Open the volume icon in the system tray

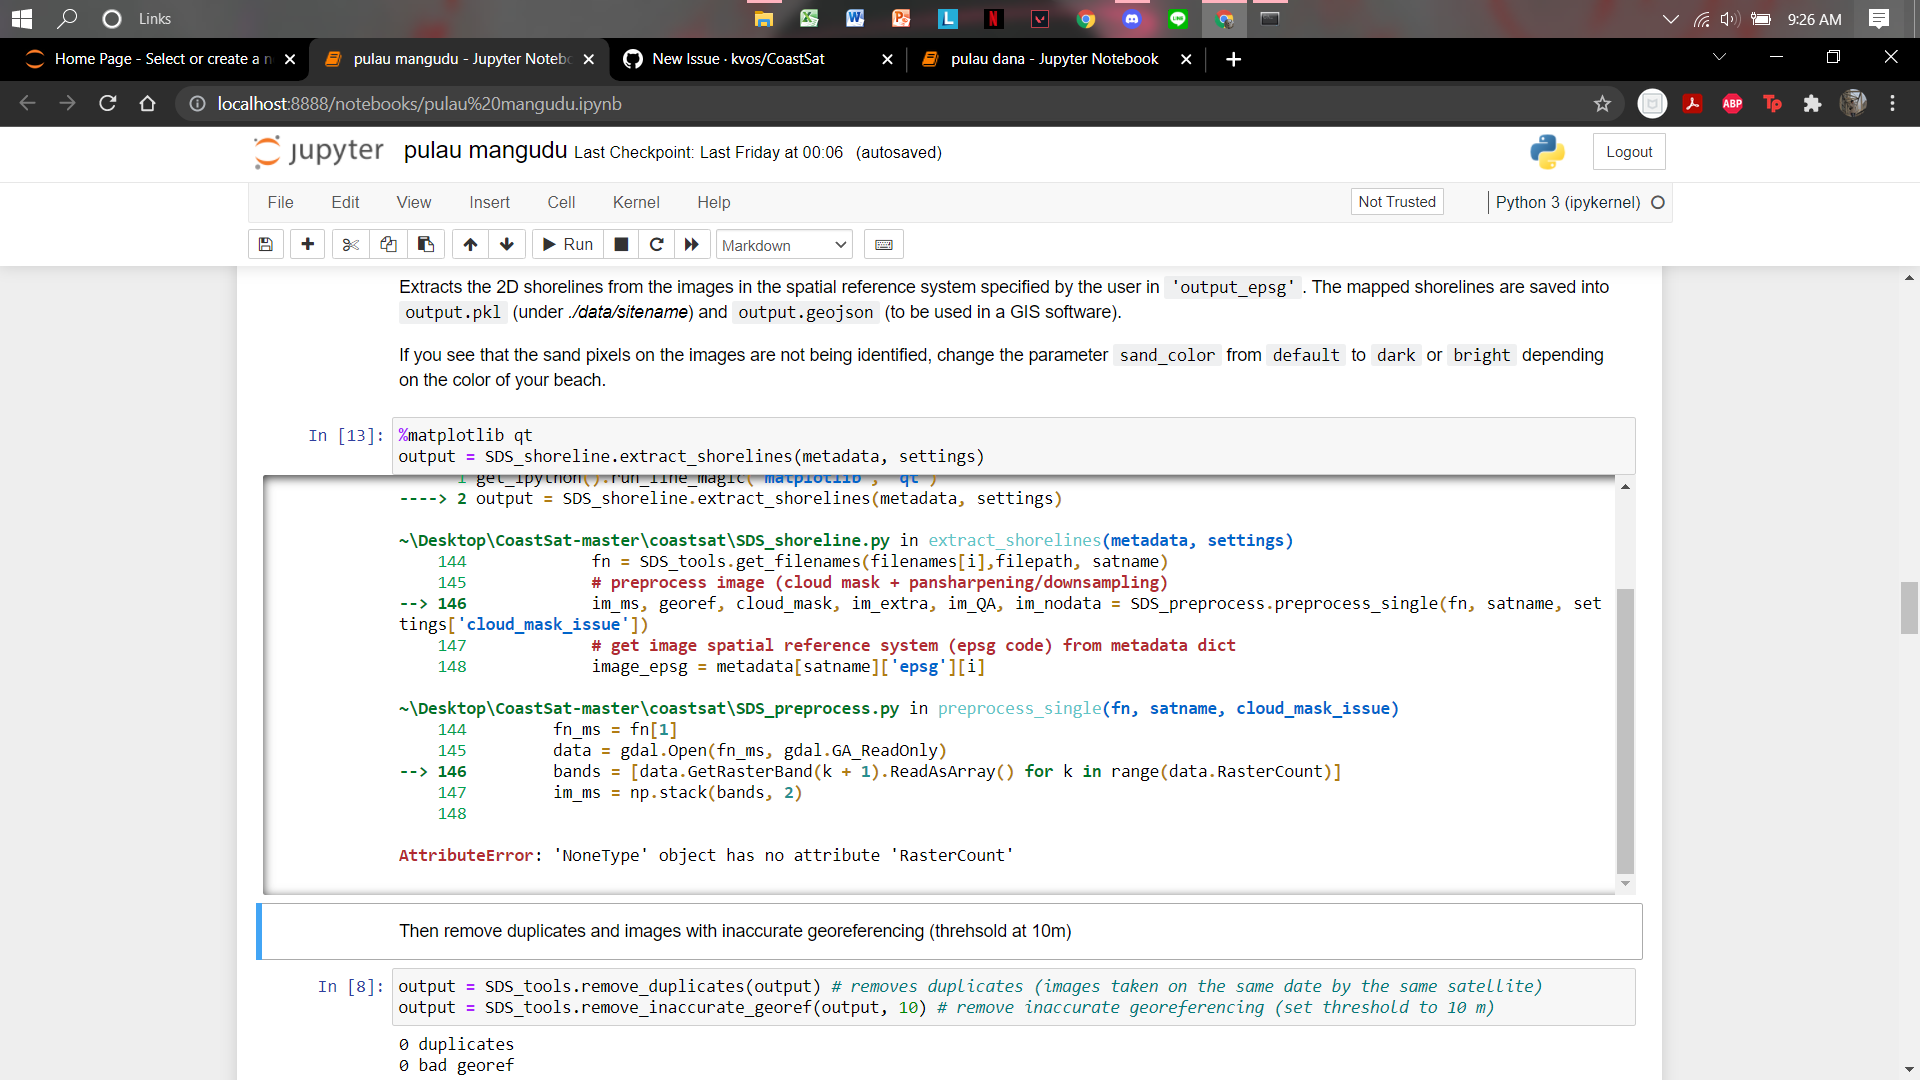tap(1729, 18)
